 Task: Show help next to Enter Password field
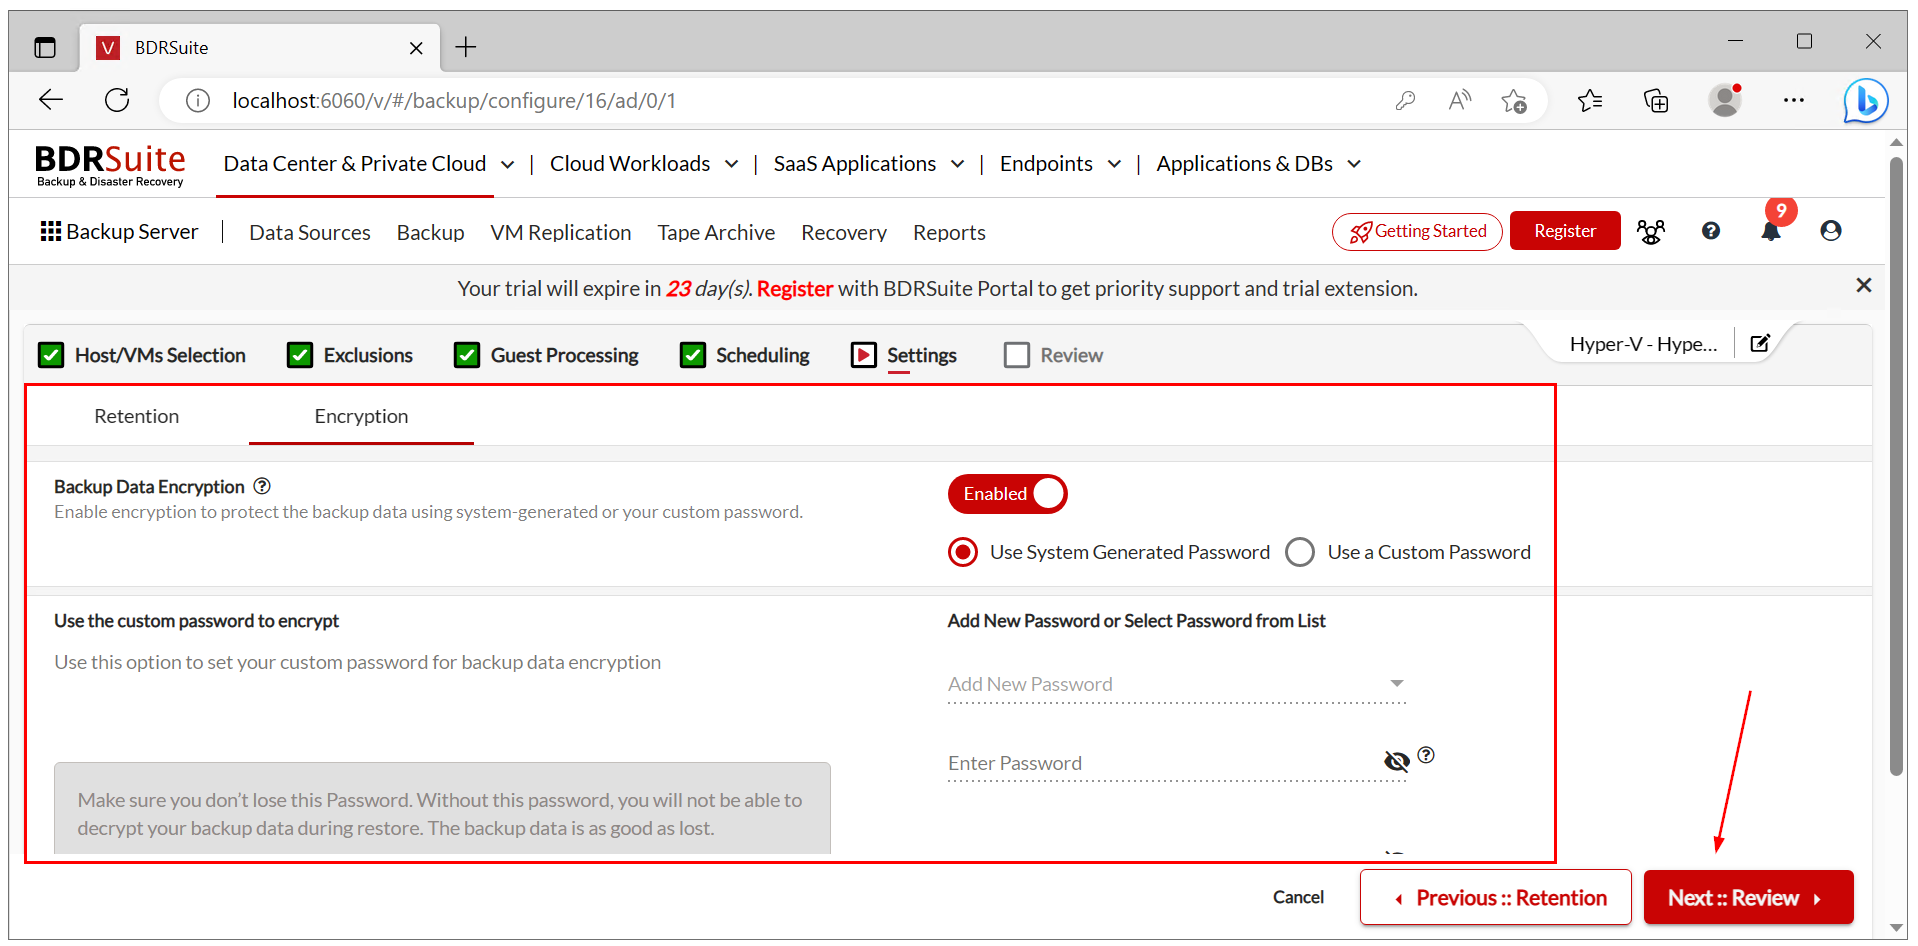(1426, 755)
